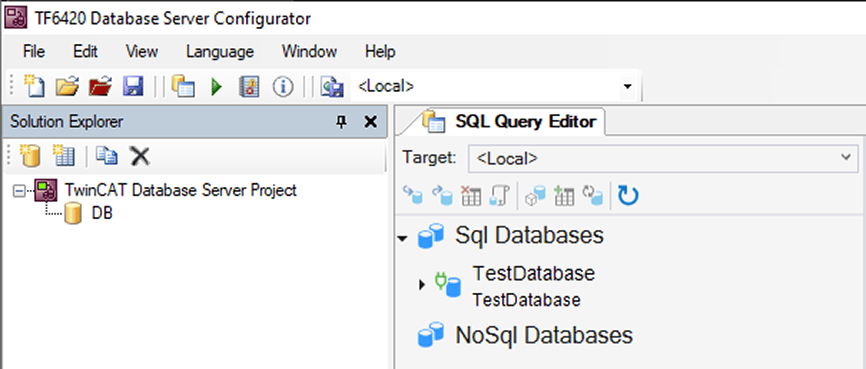Open the Help menu

[380, 52]
